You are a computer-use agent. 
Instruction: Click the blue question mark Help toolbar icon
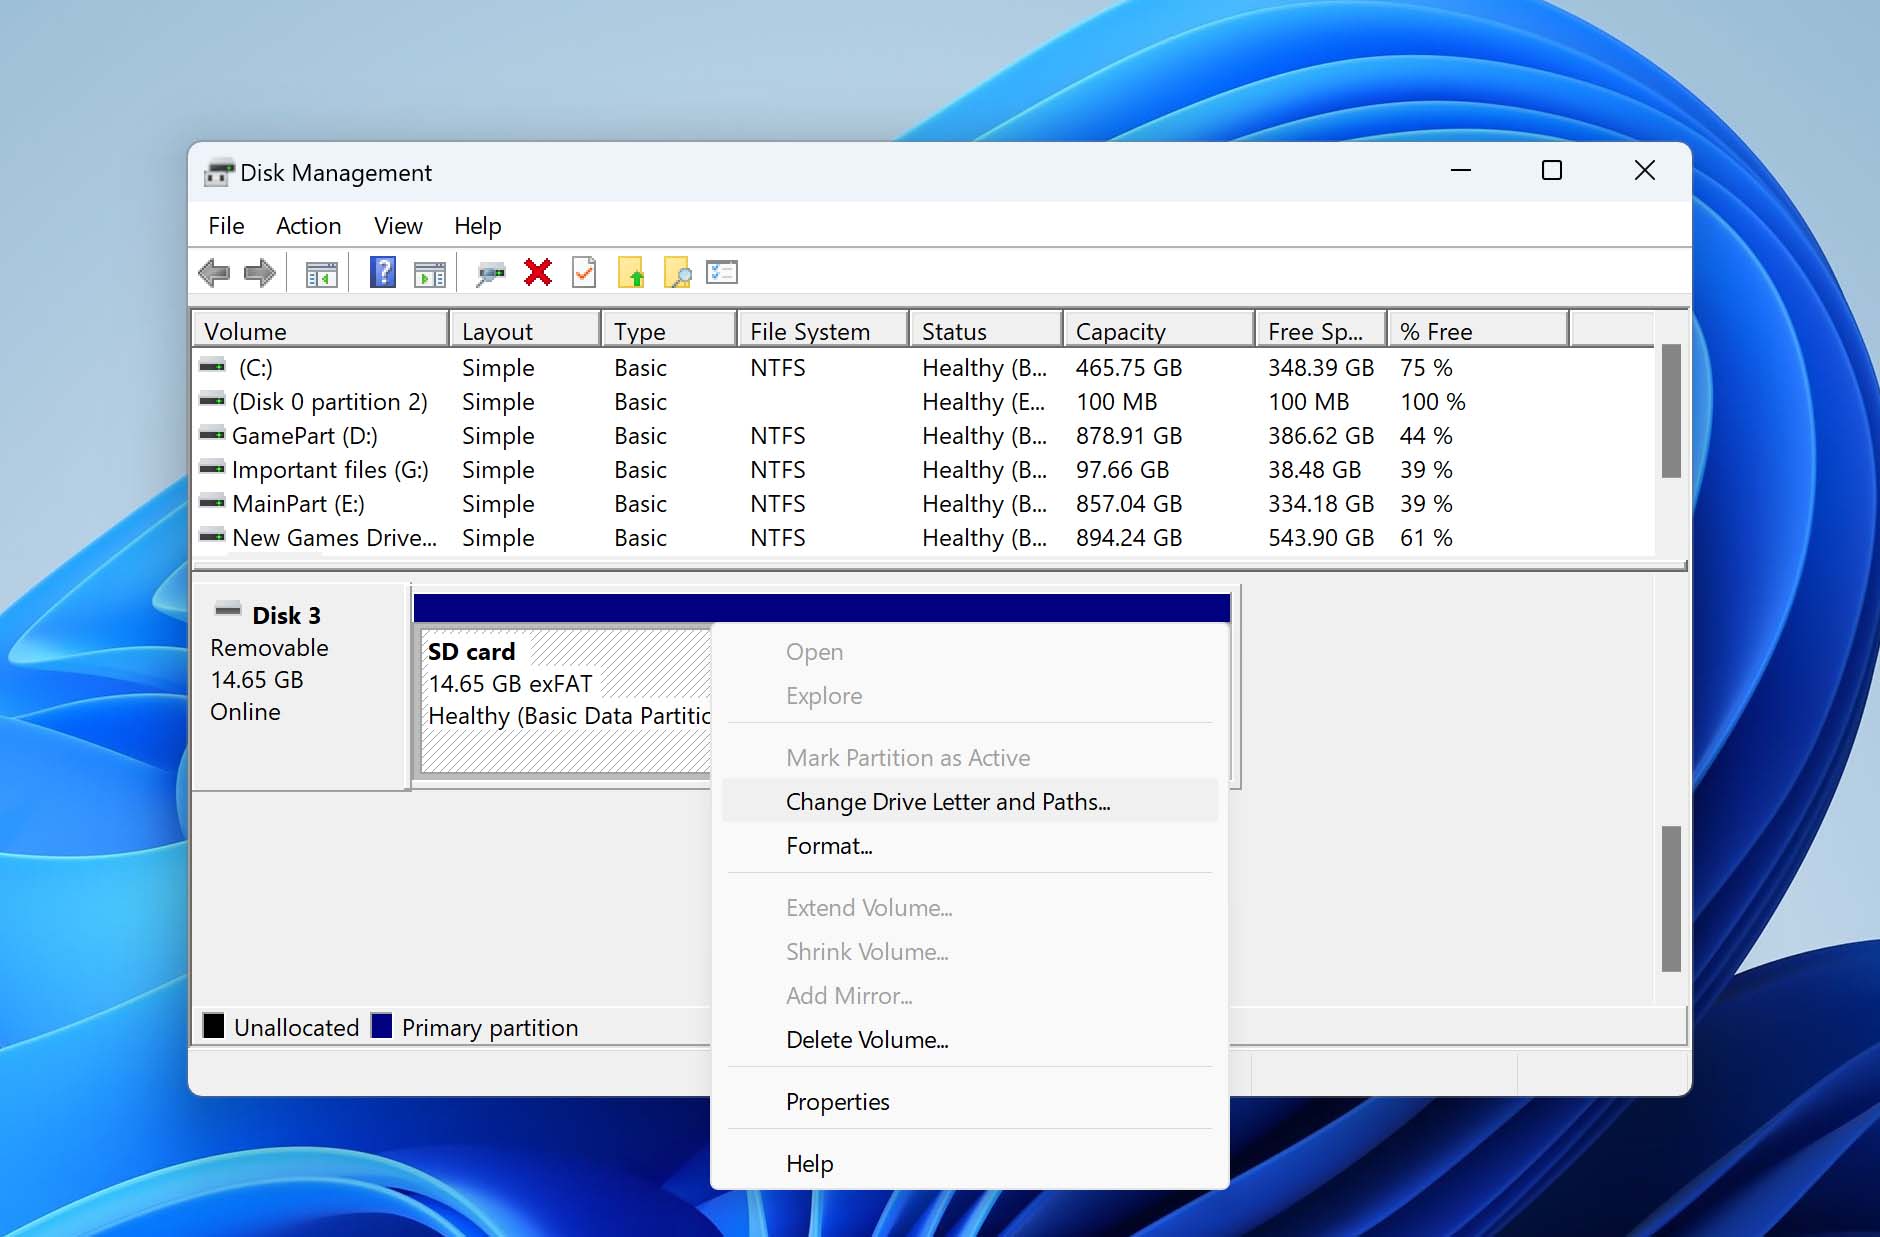[382, 272]
